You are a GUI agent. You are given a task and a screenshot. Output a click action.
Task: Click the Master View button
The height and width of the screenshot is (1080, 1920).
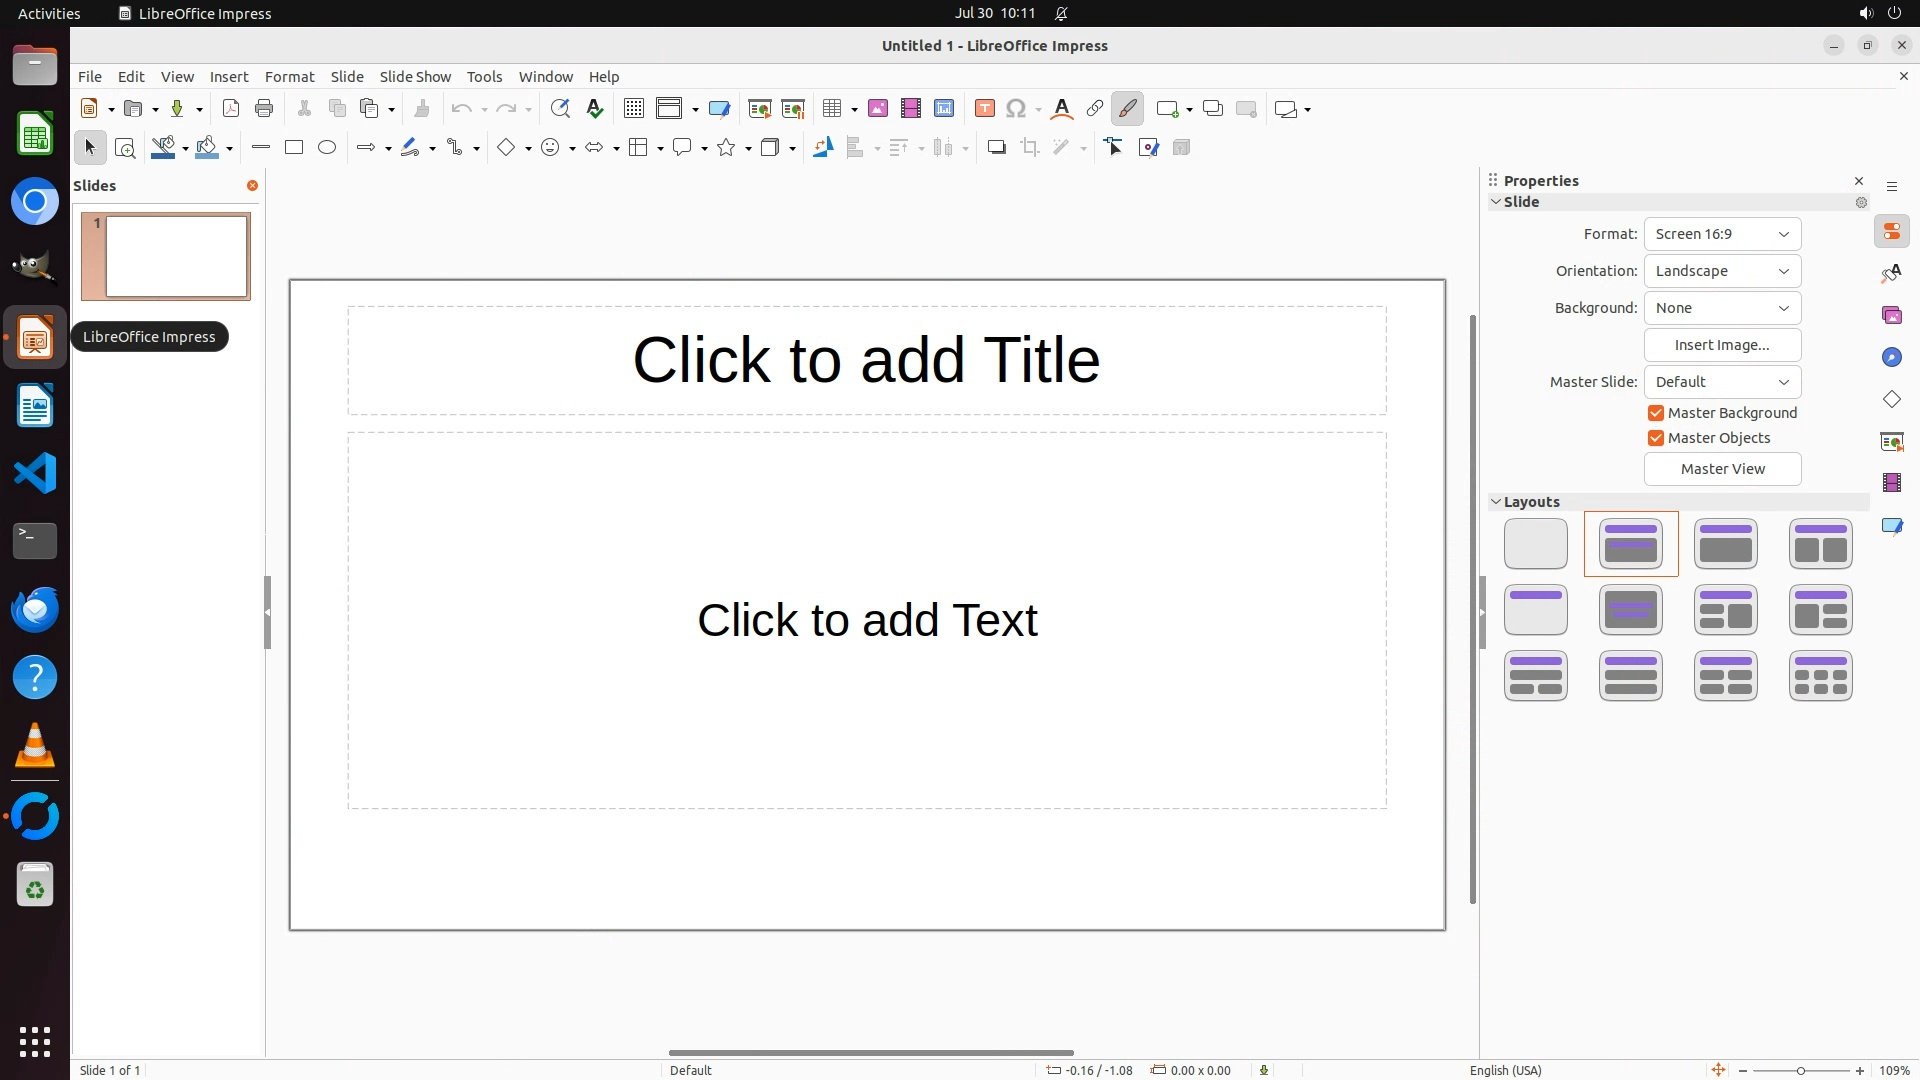tap(1722, 469)
